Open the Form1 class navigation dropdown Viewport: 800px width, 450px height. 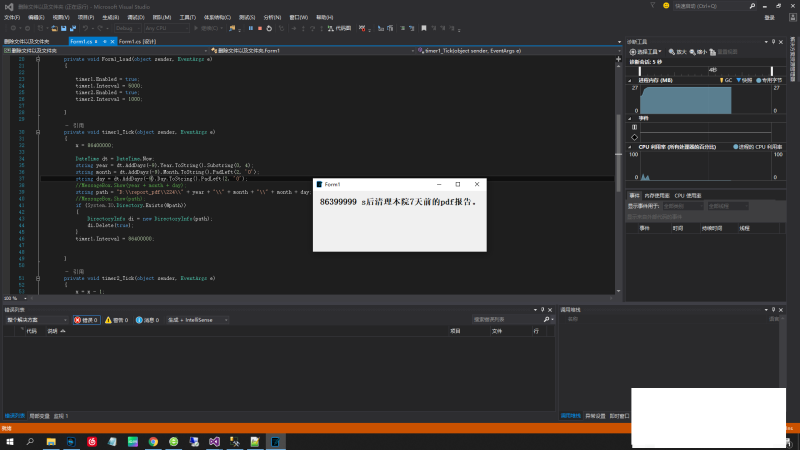tap(311, 51)
